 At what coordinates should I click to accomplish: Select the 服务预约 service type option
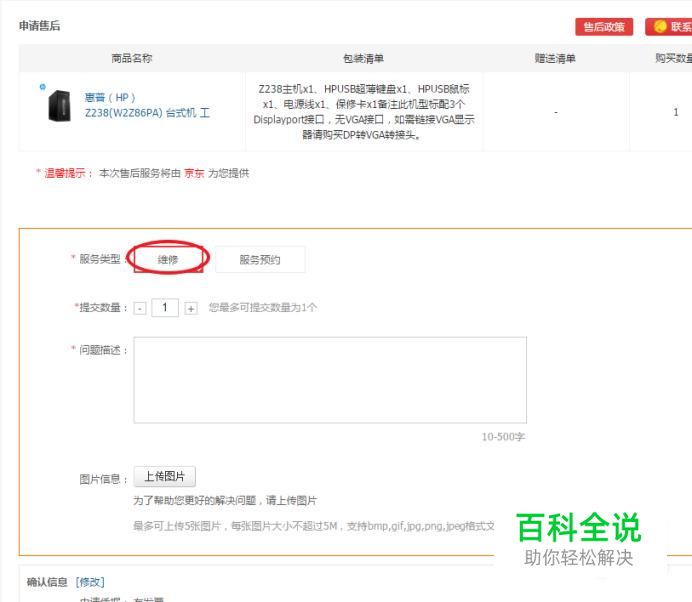point(260,260)
